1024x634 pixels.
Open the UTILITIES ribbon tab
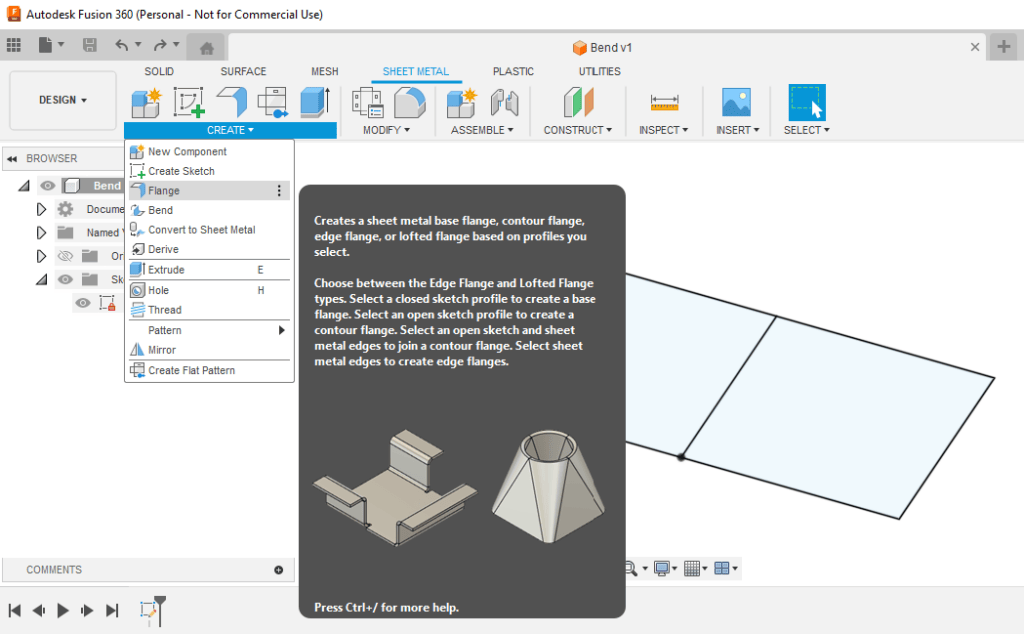[598, 71]
